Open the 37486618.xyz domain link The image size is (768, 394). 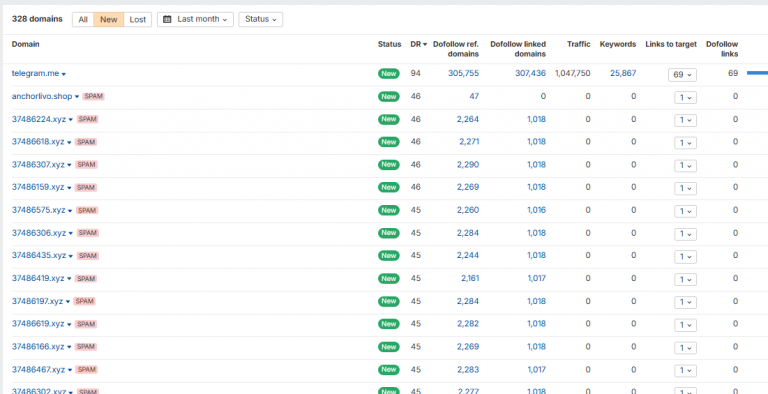38,142
